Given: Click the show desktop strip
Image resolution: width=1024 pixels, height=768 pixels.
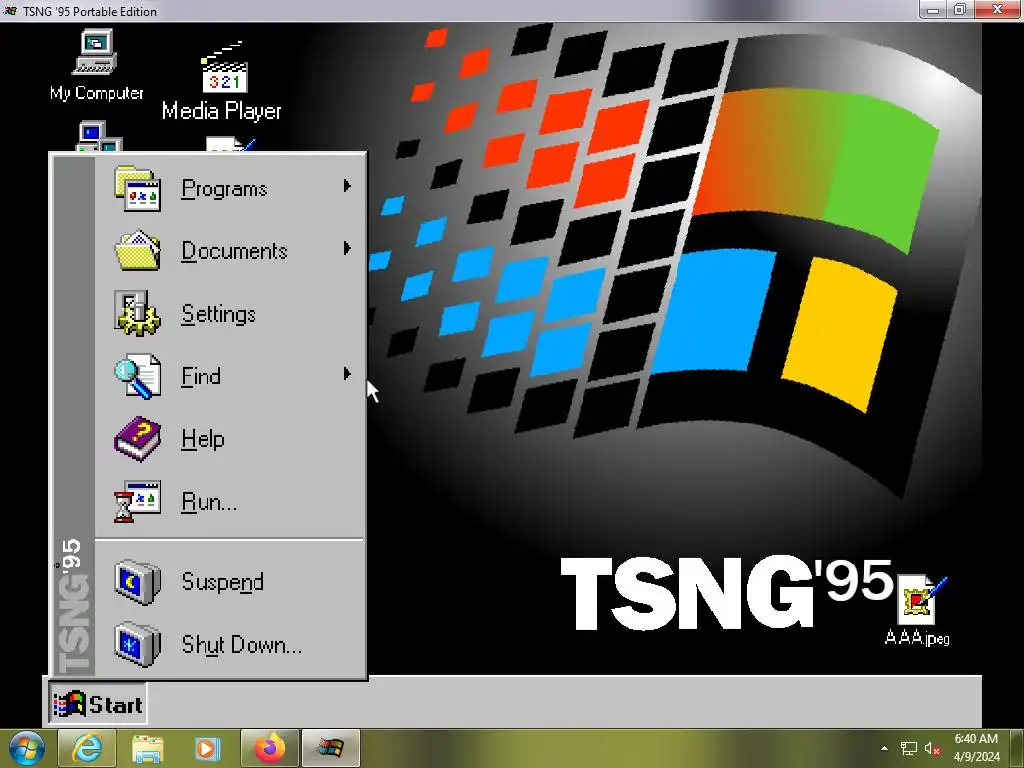Looking at the screenshot, I should tap(1018, 748).
